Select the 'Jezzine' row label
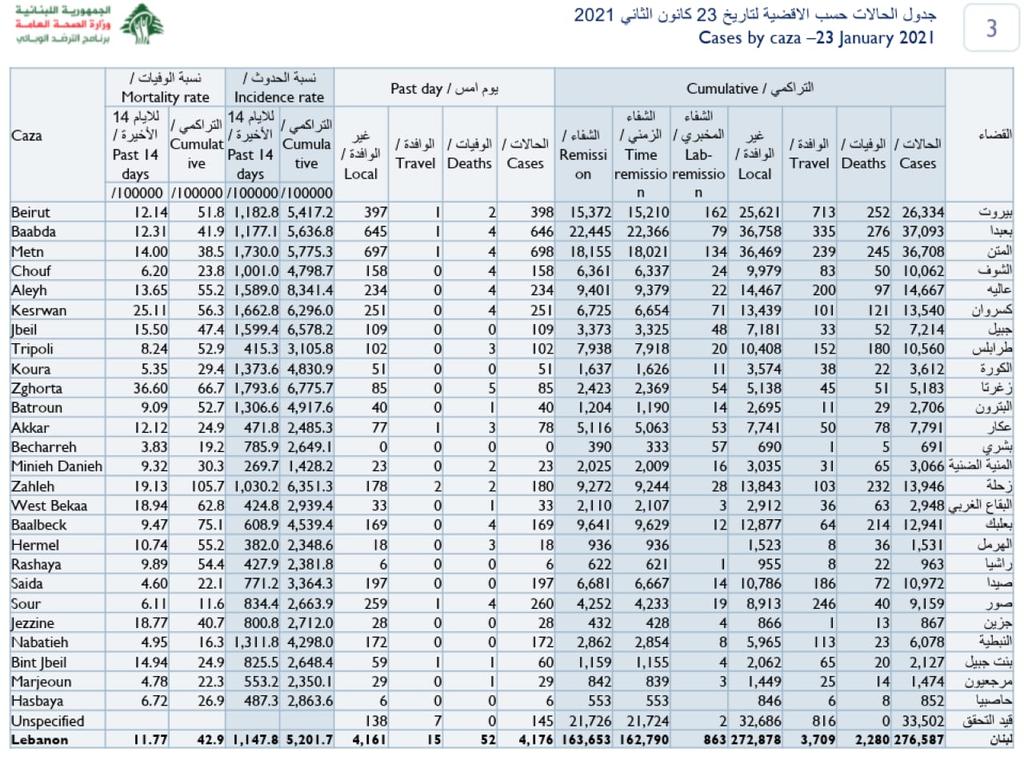1024x768 pixels. pyautogui.click(x=33, y=623)
